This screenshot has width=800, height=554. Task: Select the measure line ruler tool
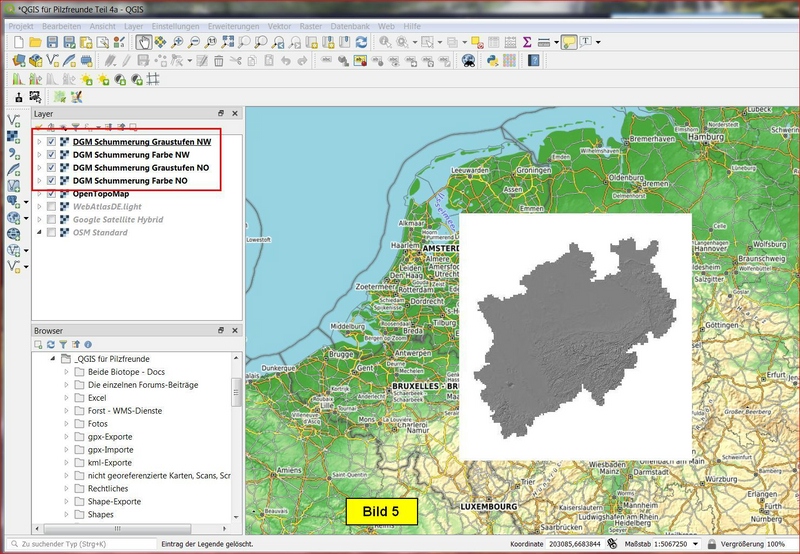tap(544, 42)
